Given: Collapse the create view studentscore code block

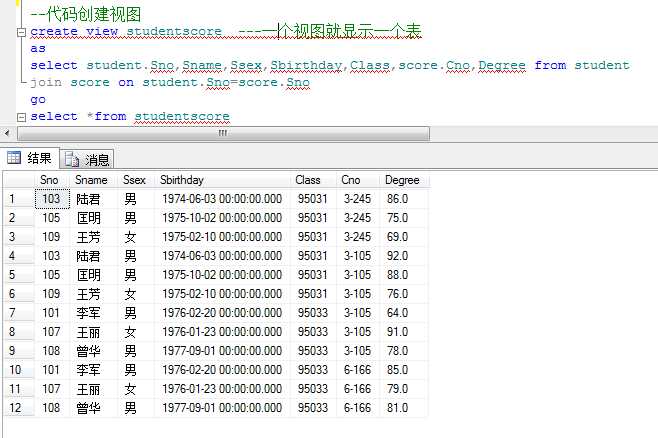Looking at the screenshot, I should coord(21,32).
